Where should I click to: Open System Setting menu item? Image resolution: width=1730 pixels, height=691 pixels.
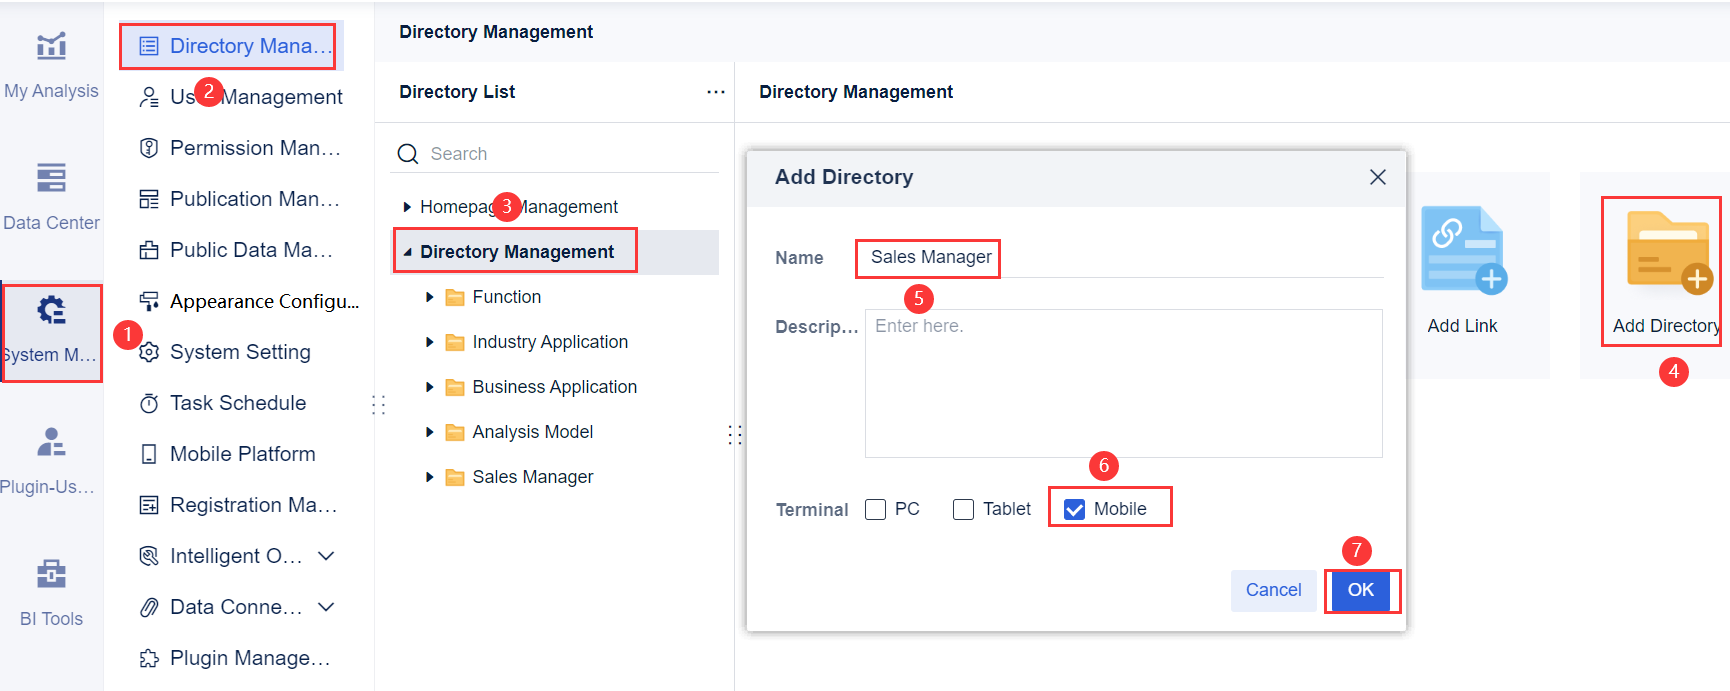click(240, 352)
